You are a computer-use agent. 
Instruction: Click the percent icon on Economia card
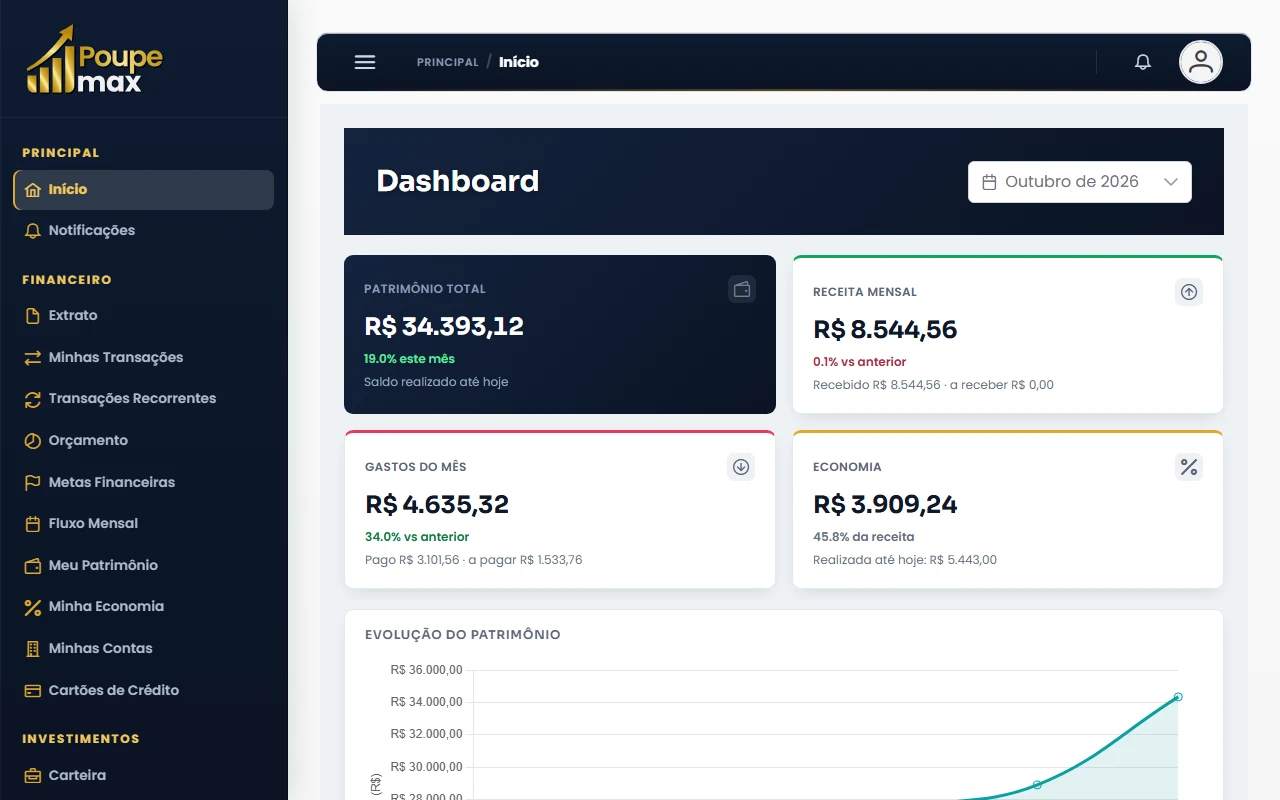(1189, 467)
